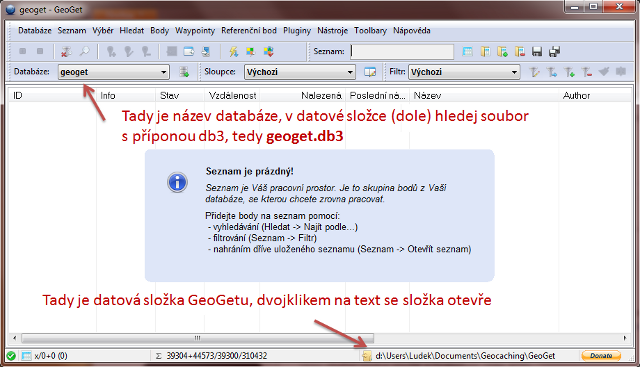Click the add point icon with plus
Screen dimensions: 640x367
tap(111, 51)
